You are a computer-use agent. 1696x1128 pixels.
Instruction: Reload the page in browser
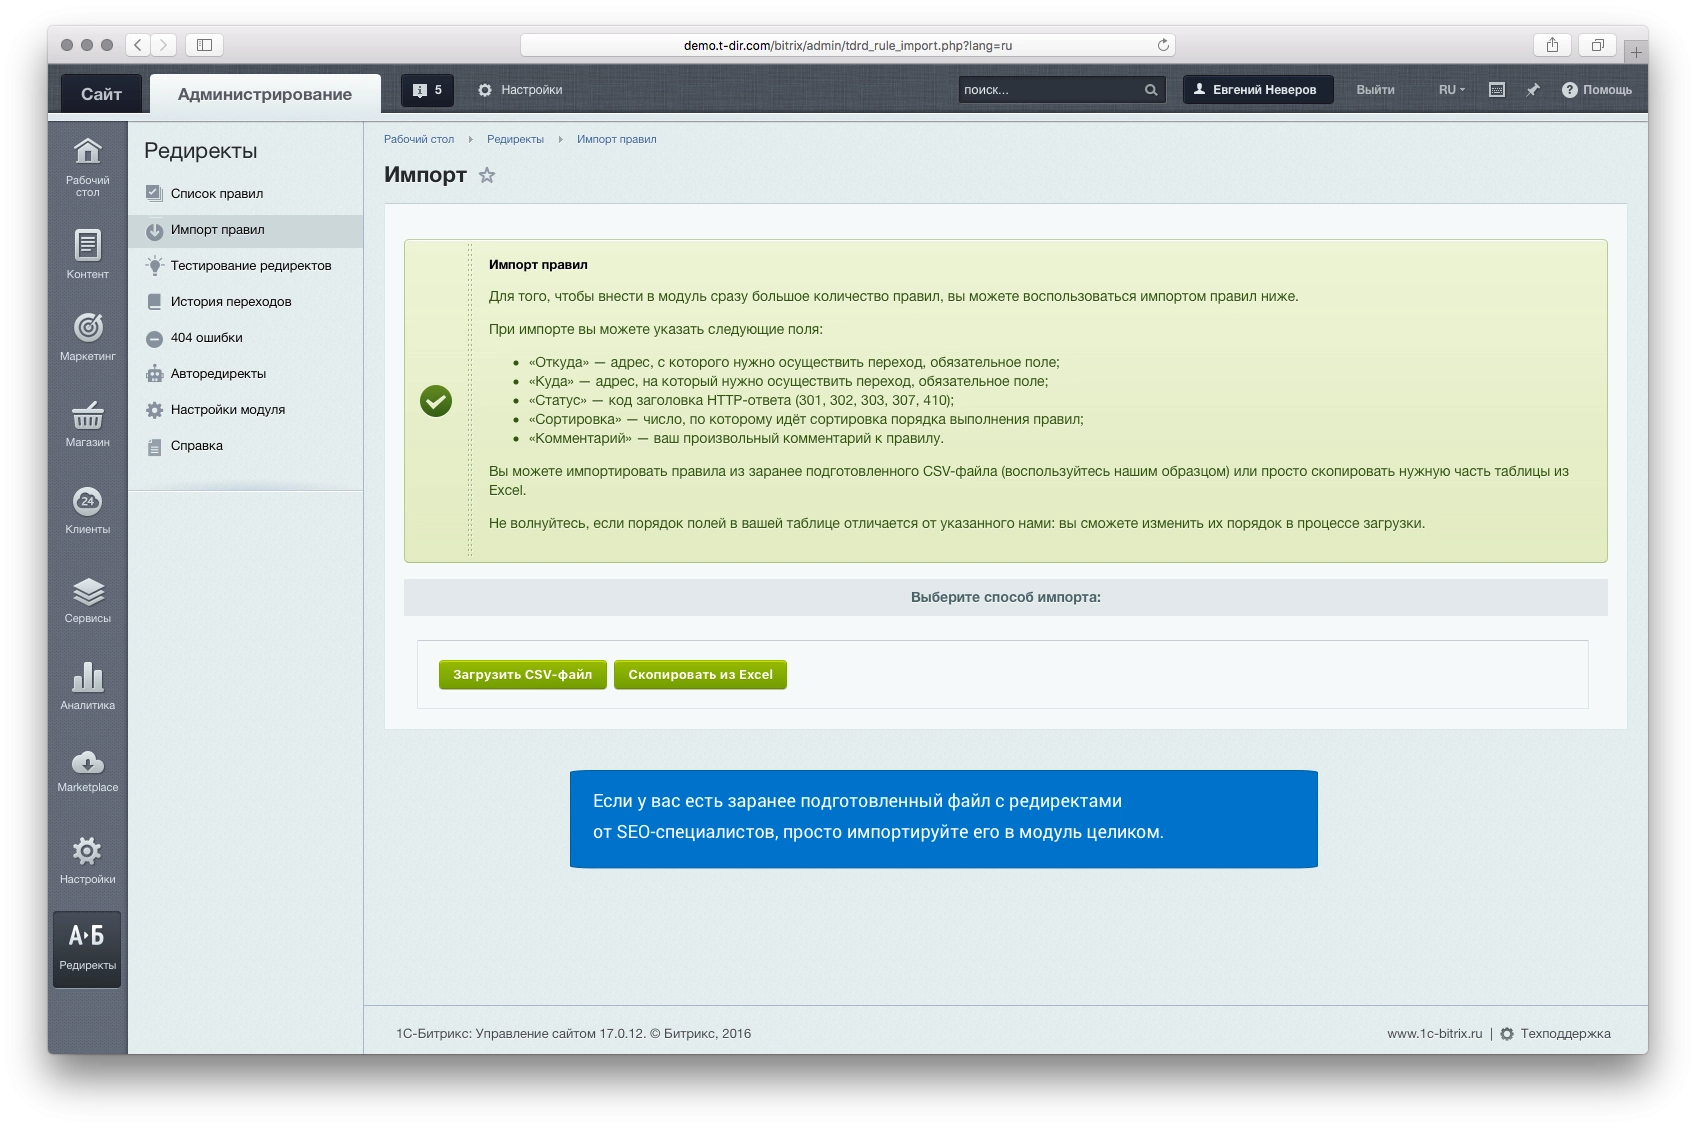click(x=1163, y=45)
